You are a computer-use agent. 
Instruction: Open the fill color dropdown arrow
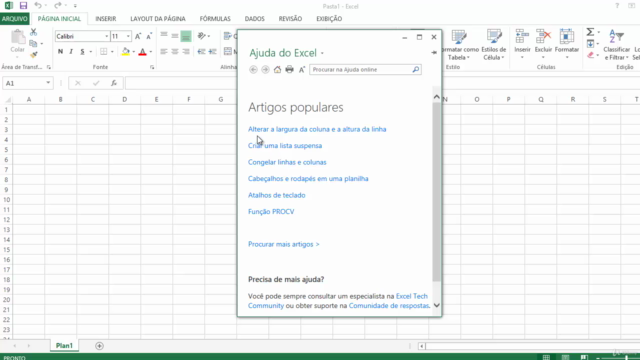point(133,52)
